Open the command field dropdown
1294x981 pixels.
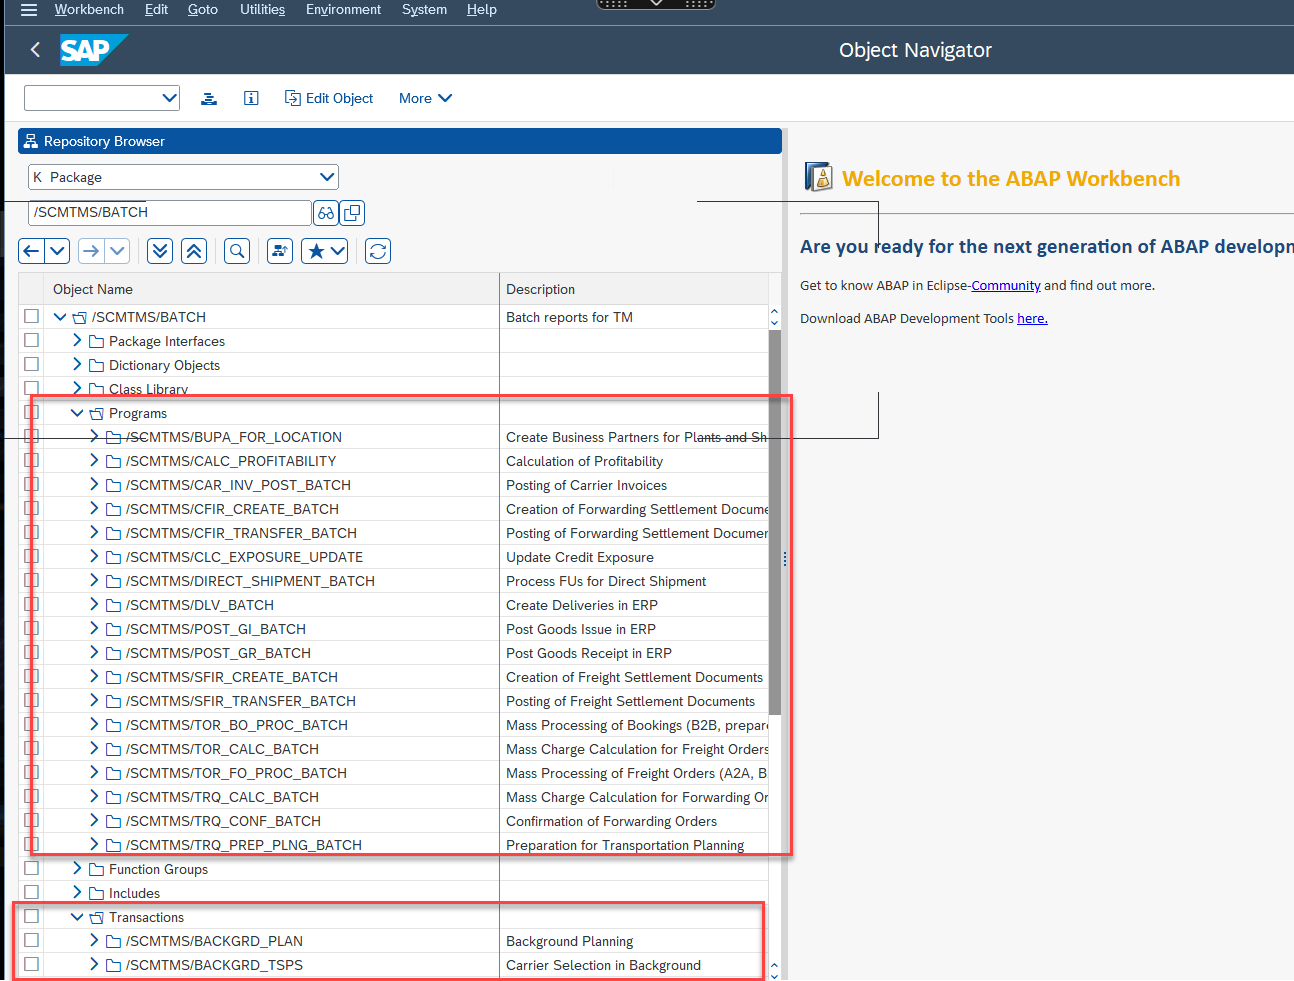[x=169, y=98]
